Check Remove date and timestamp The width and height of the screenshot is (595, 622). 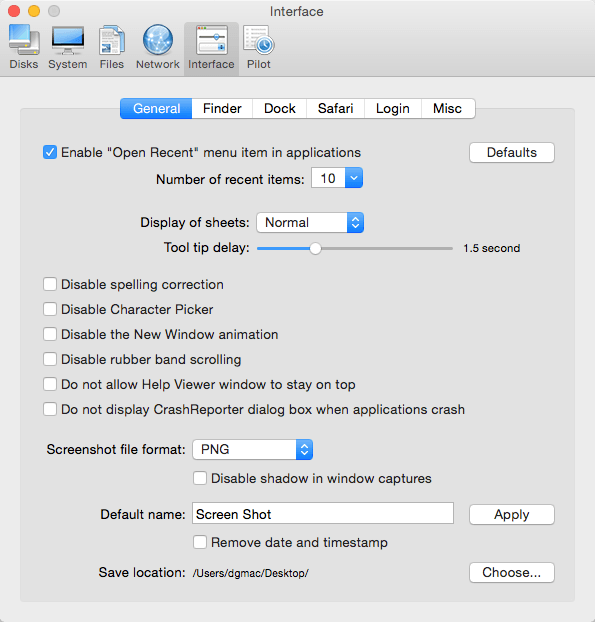point(200,542)
